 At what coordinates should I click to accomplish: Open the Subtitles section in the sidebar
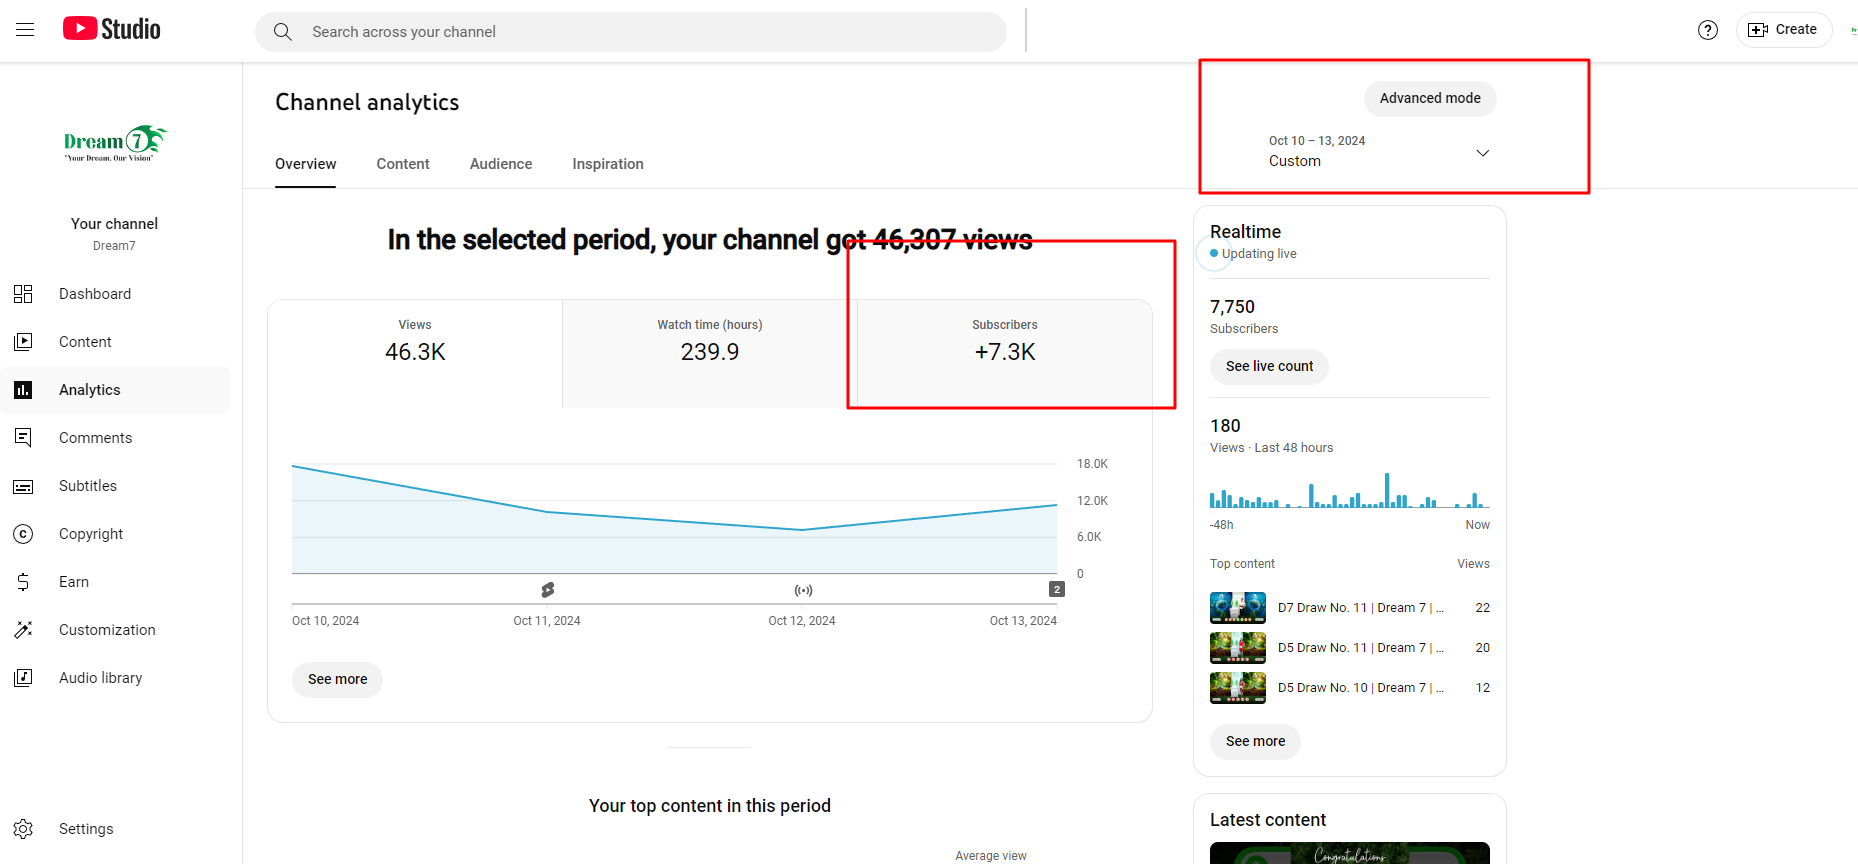pos(88,486)
